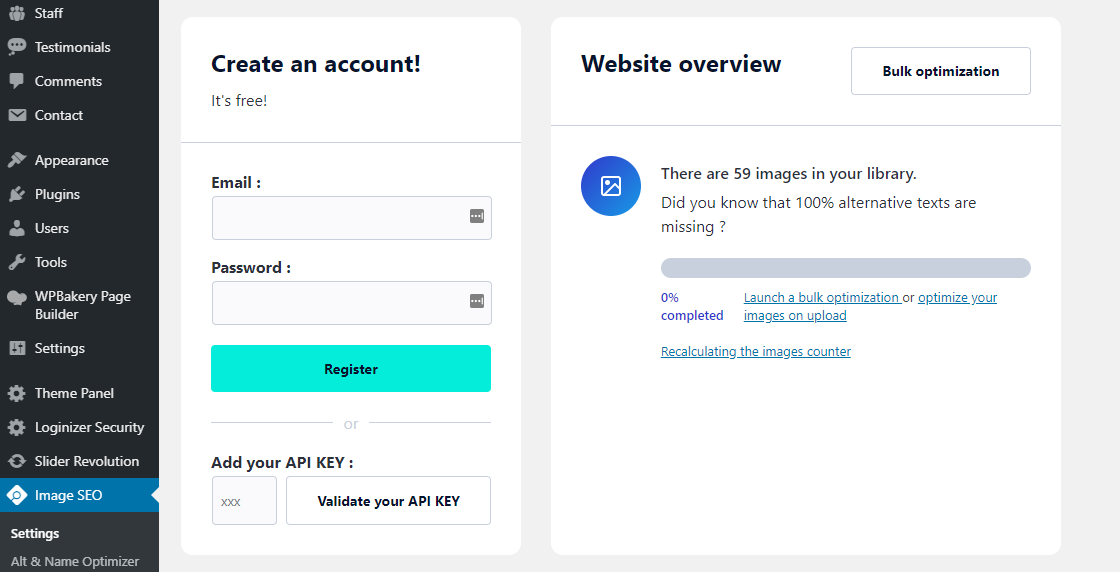Open the Users menu item

coord(52,228)
